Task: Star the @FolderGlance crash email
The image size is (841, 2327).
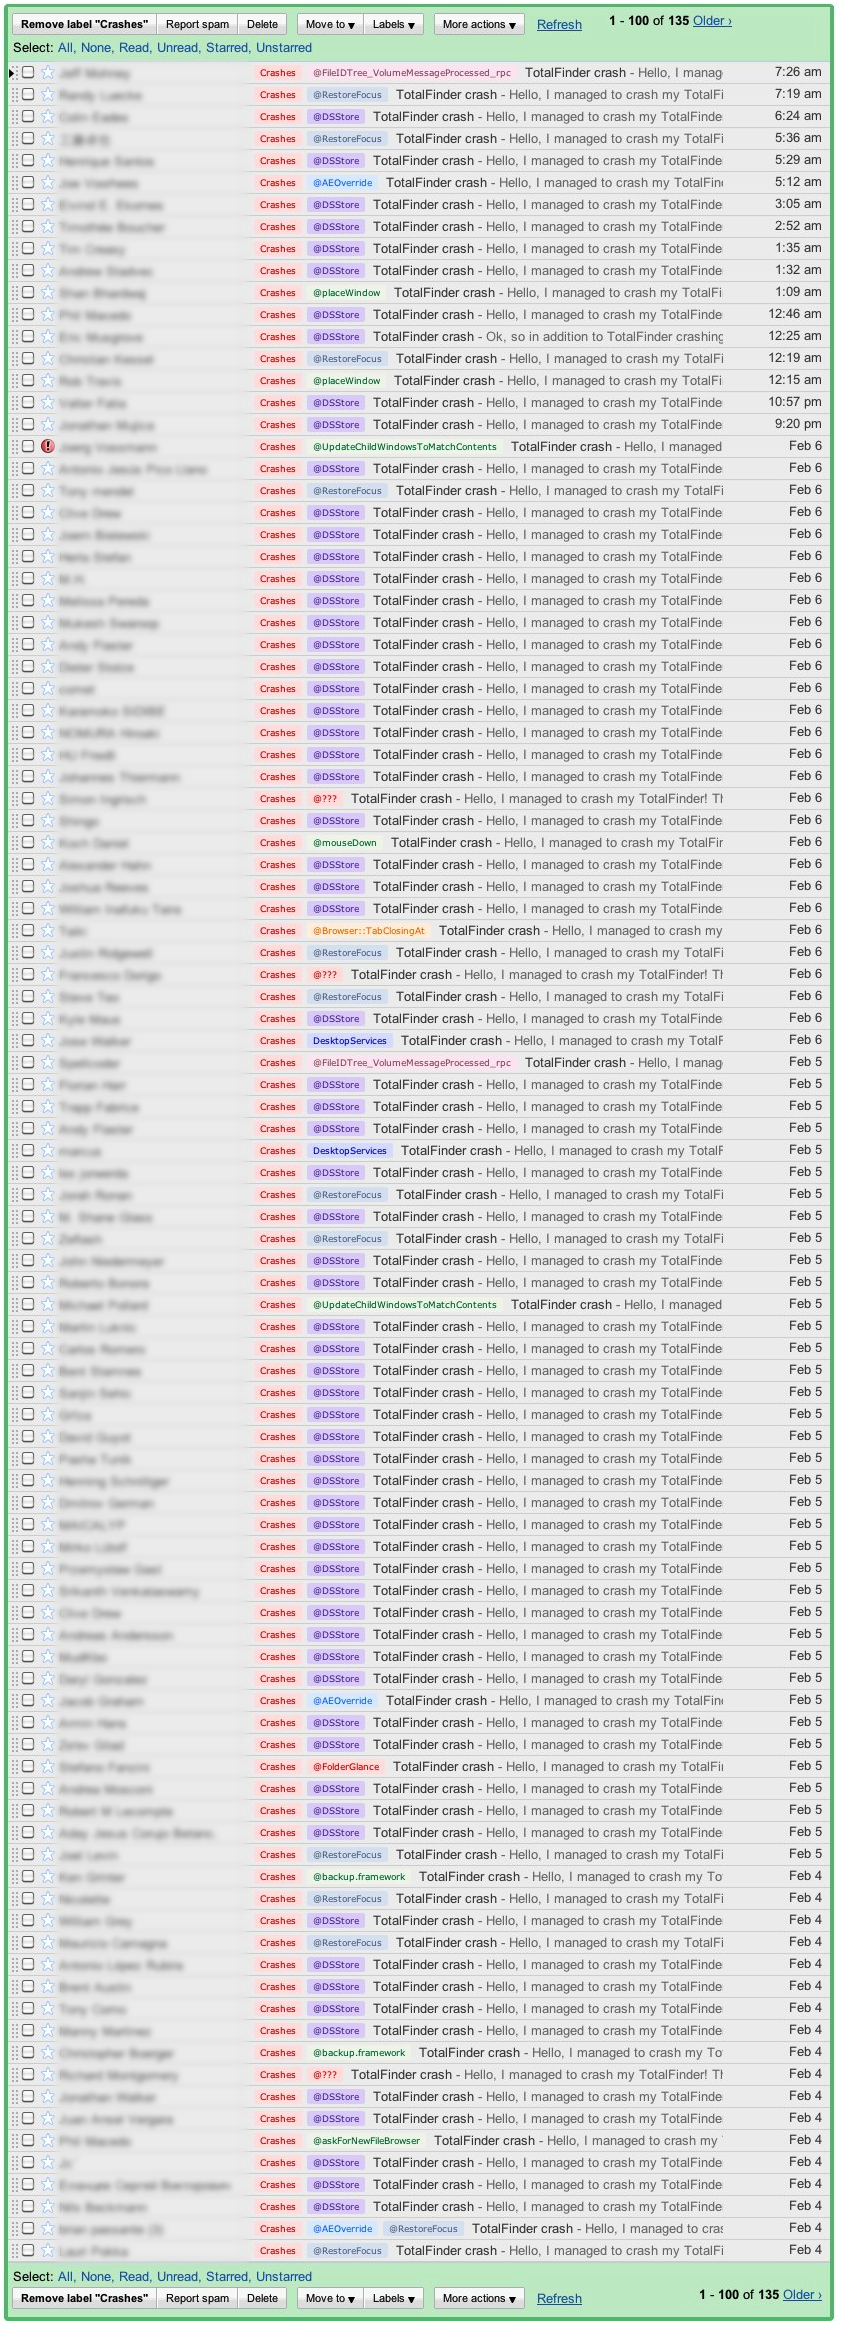Action: 47,1767
